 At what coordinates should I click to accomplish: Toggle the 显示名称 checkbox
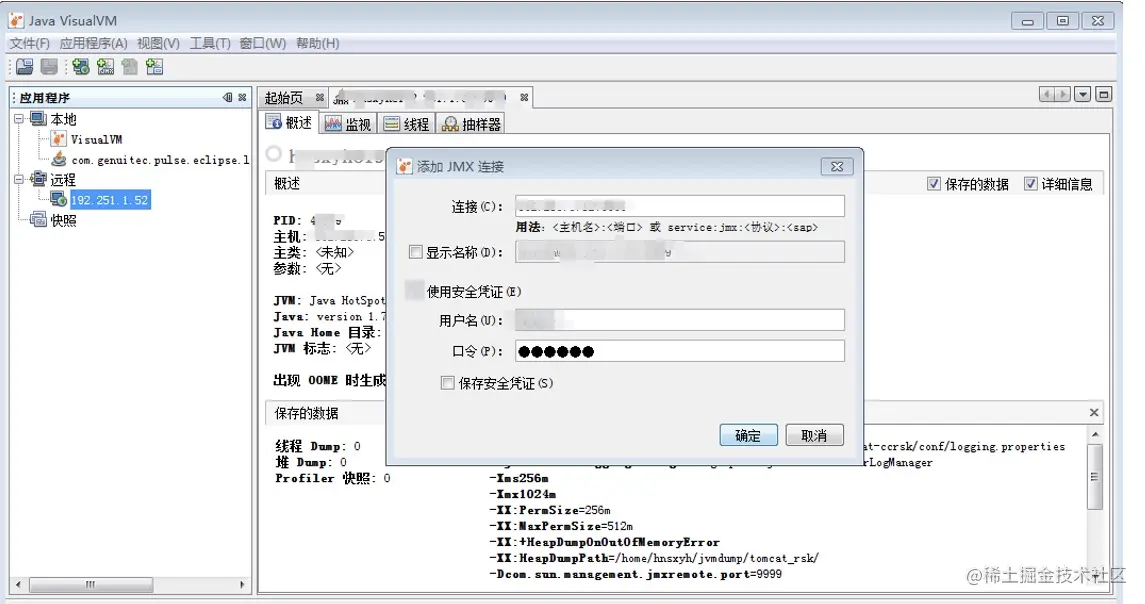(416, 252)
